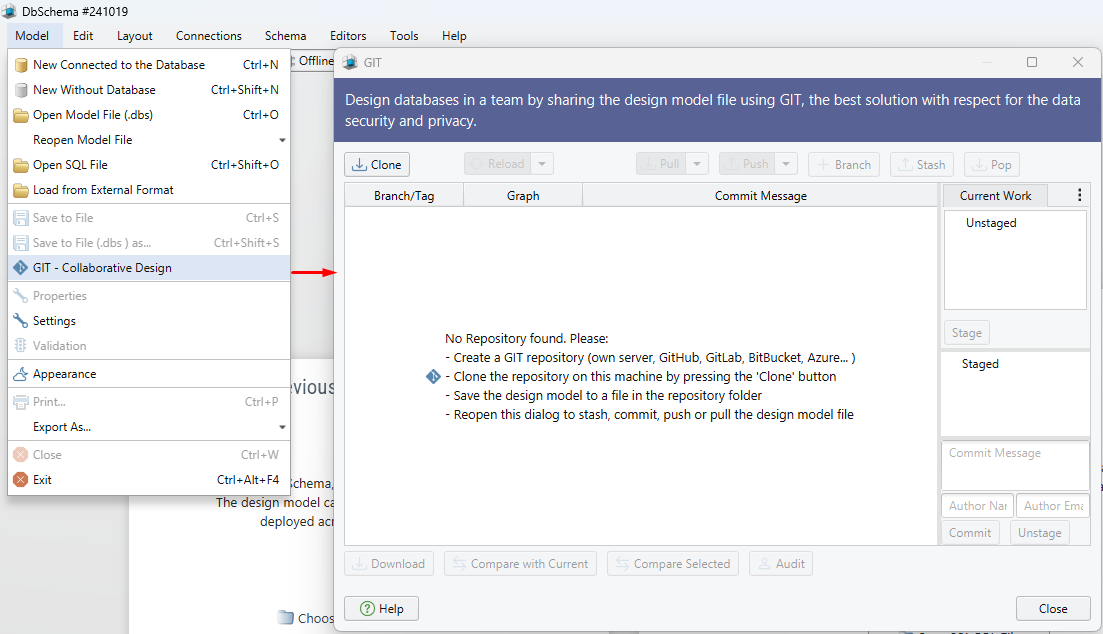The width and height of the screenshot is (1103, 634).
Task: Click the New Connected to the Database icon
Action: click(x=21, y=65)
